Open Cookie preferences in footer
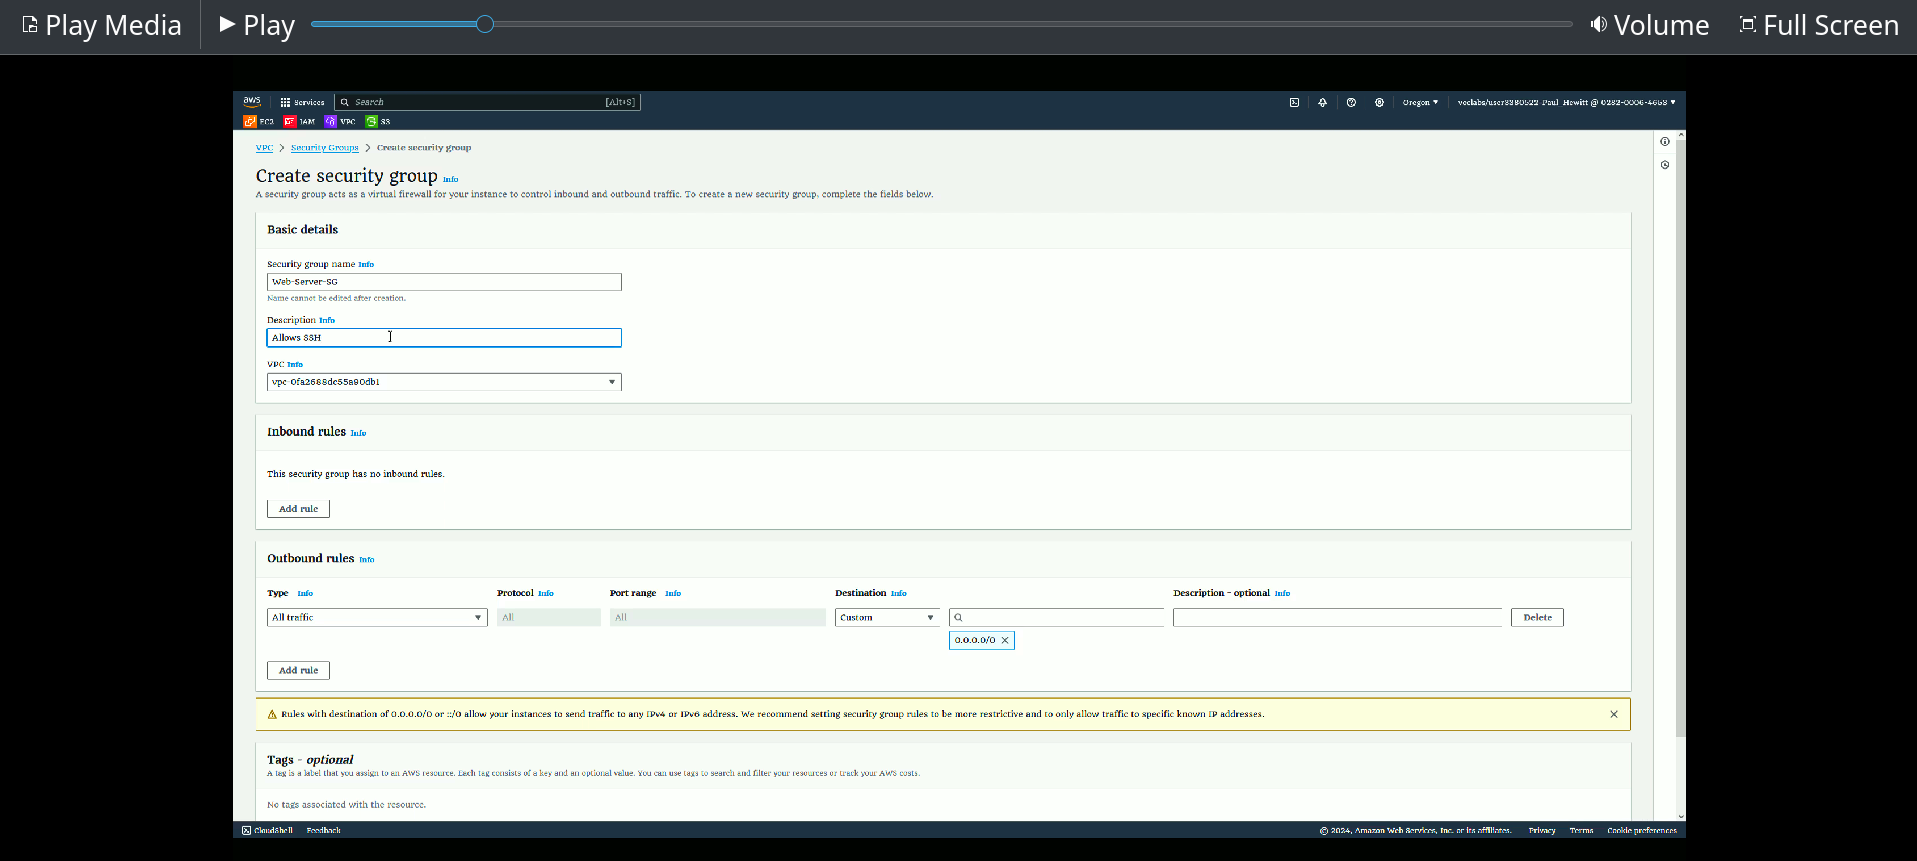This screenshot has height=861, width=1917. pos(1642,830)
